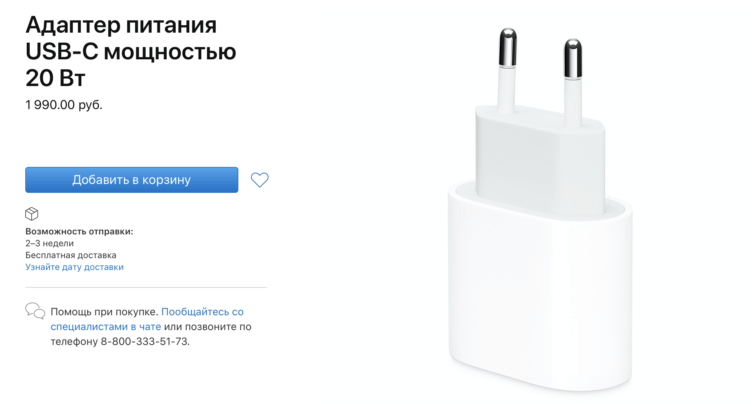The image size is (750, 408).
Task: Click the 2–3 недели delivery estimate
Action: coord(49,243)
